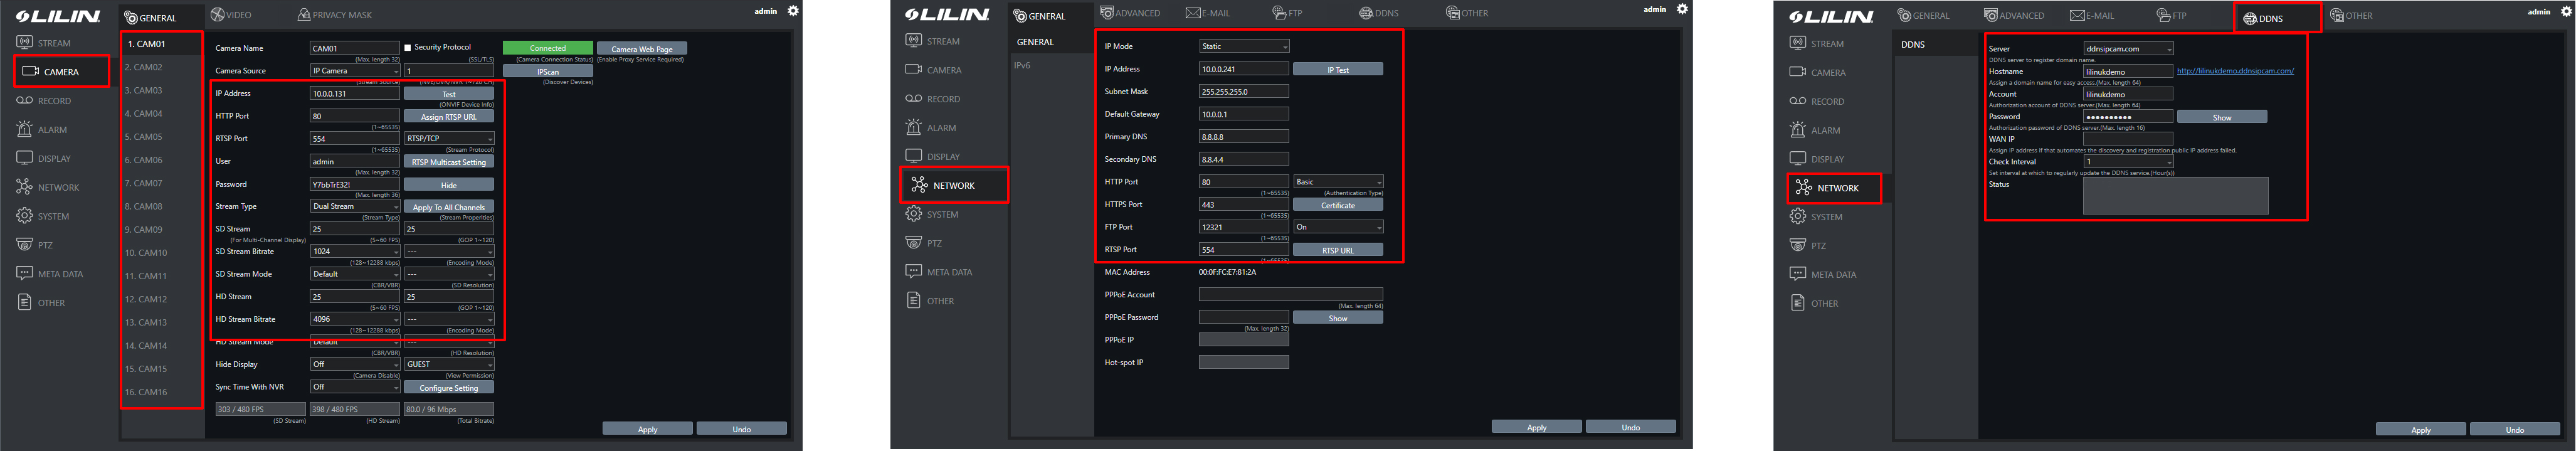Click the LILIN logo in the middle window
Image resolution: width=2576 pixels, height=451 pixels.
tap(946, 14)
